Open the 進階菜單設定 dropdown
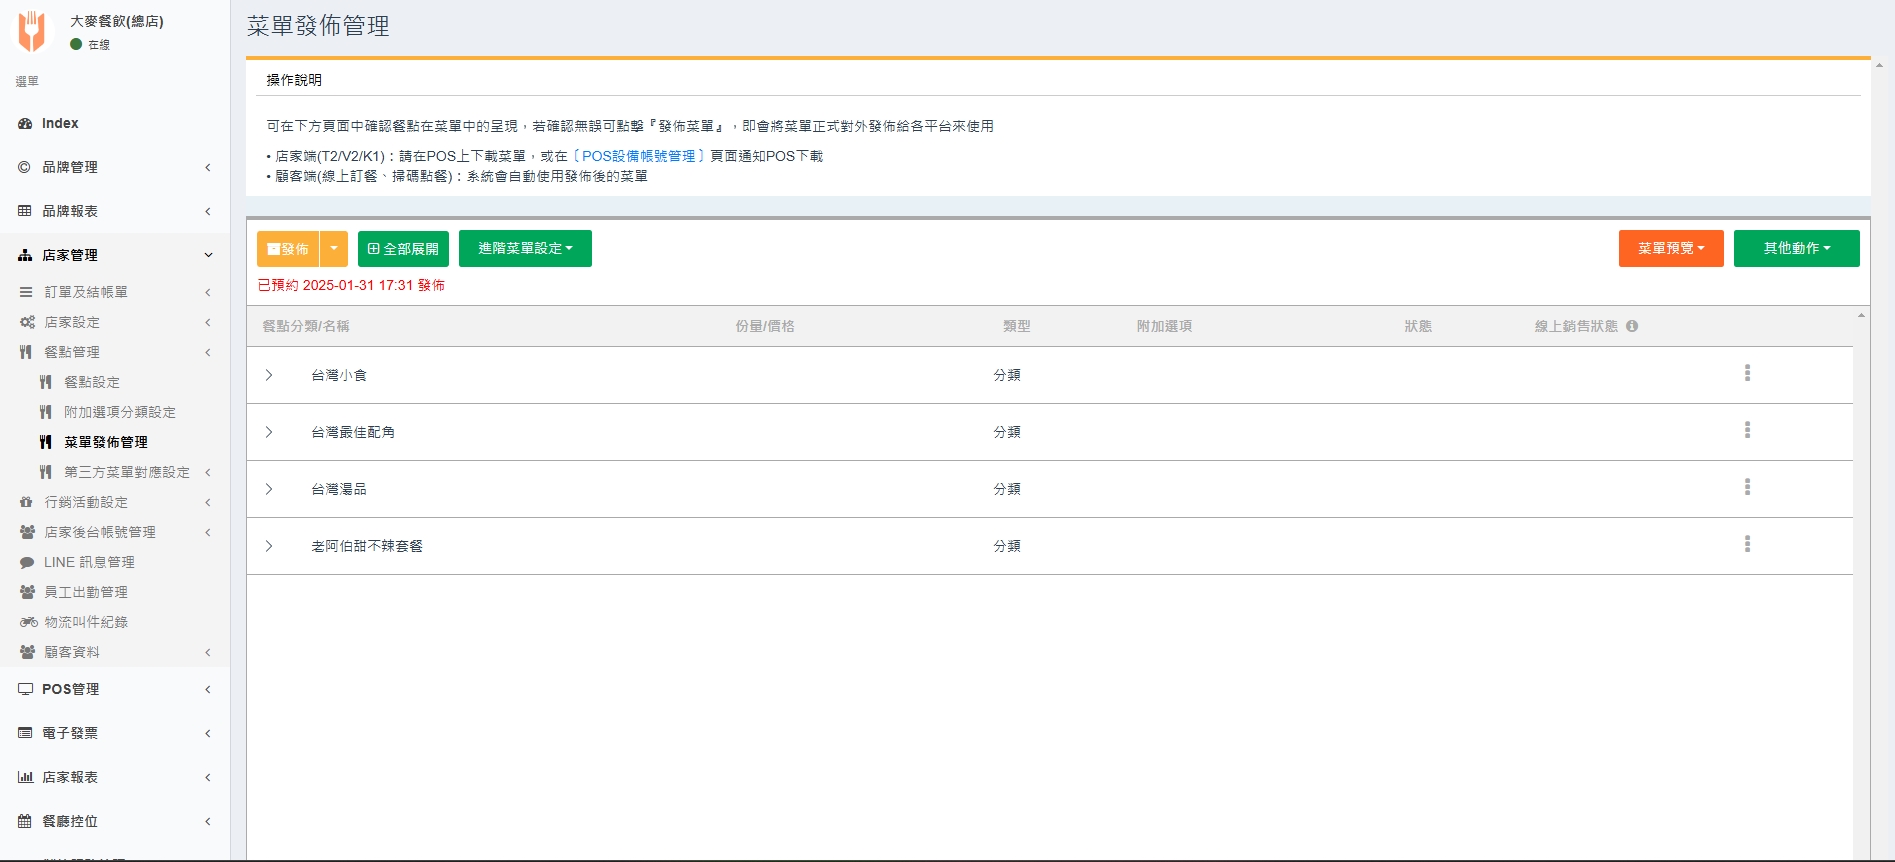Image resolution: width=1895 pixels, height=862 pixels. (525, 249)
